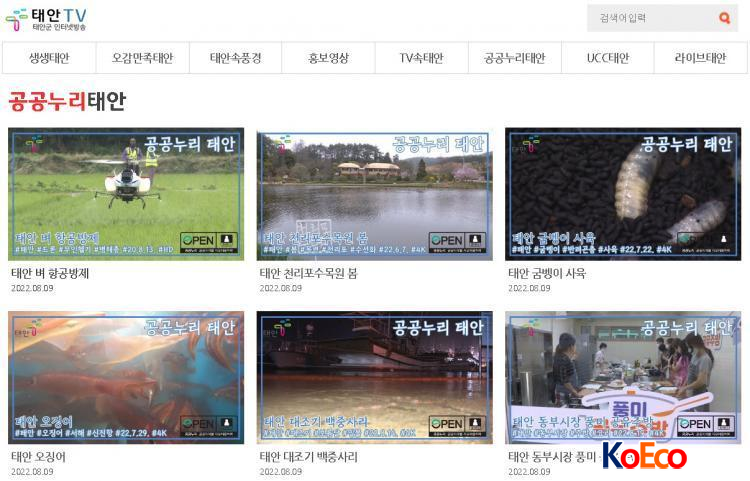Click the KoEco logo
The width and height of the screenshot is (750, 481).
(644, 457)
